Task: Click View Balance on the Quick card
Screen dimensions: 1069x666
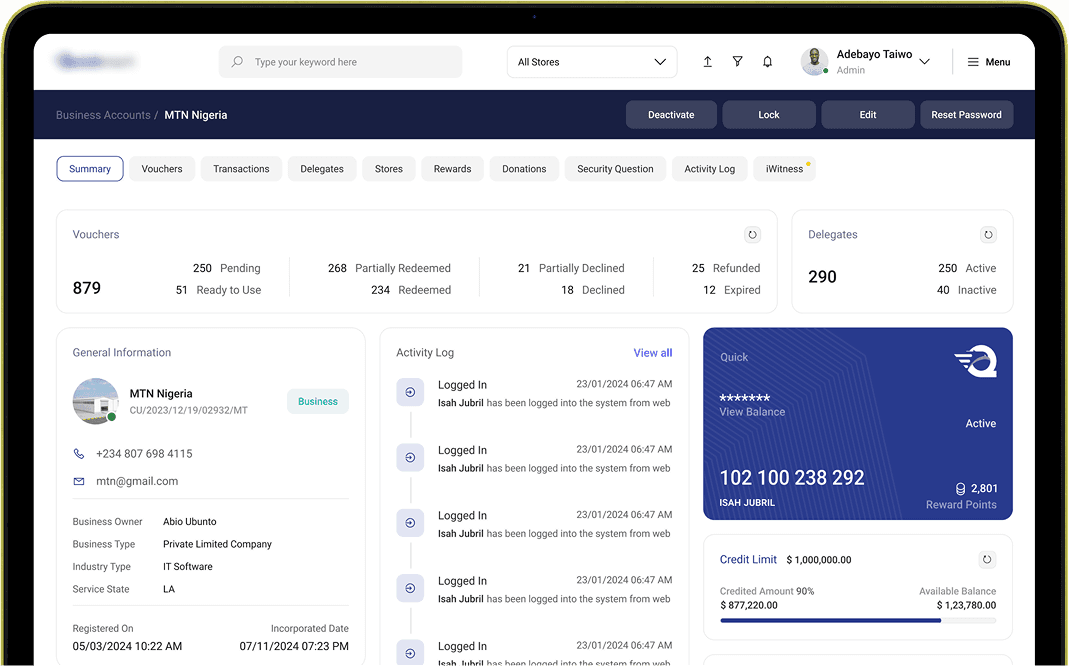Action: pos(752,412)
